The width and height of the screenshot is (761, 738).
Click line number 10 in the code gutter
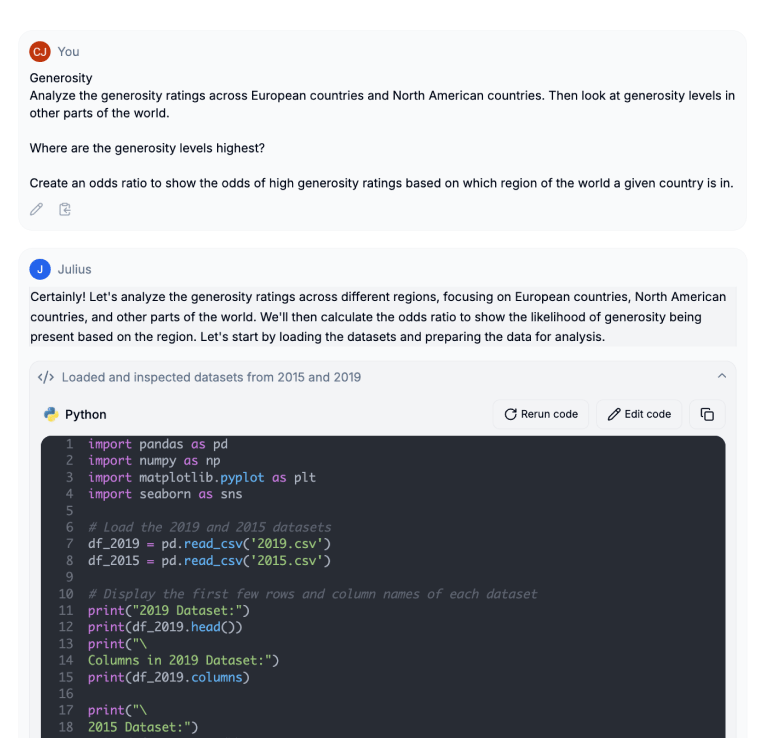pos(66,594)
